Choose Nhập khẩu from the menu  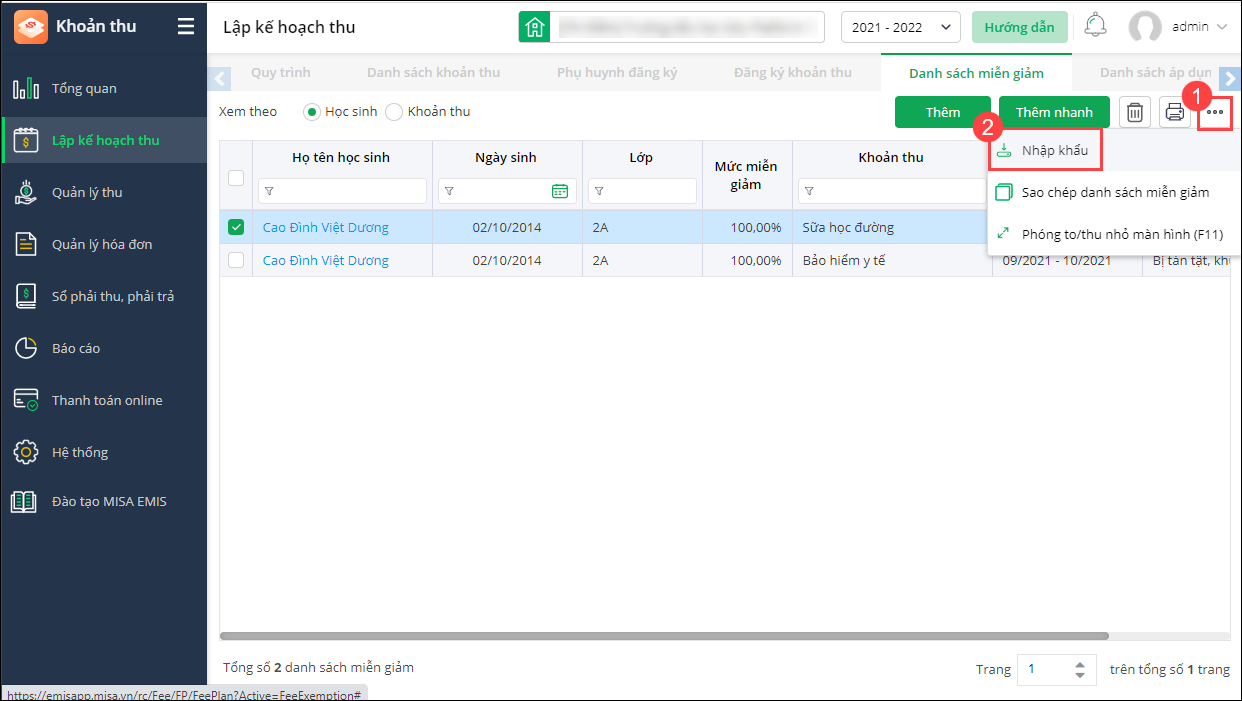[1045, 150]
